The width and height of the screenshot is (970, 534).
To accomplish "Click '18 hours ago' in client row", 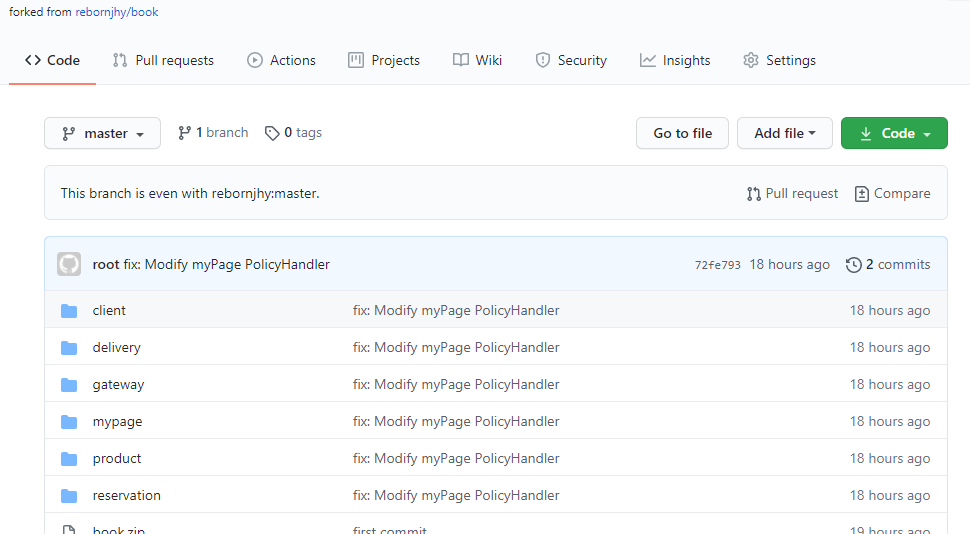I will tap(890, 310).
